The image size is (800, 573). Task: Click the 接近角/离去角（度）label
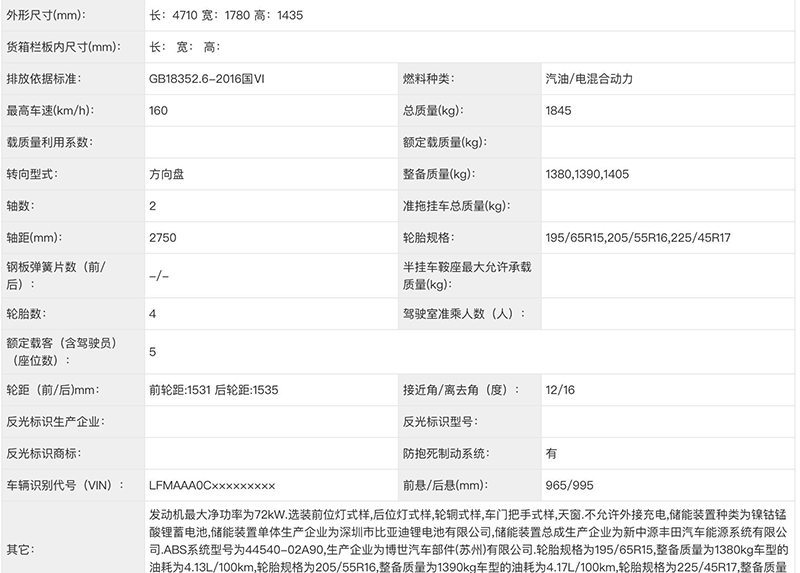[x=461, y=390]
